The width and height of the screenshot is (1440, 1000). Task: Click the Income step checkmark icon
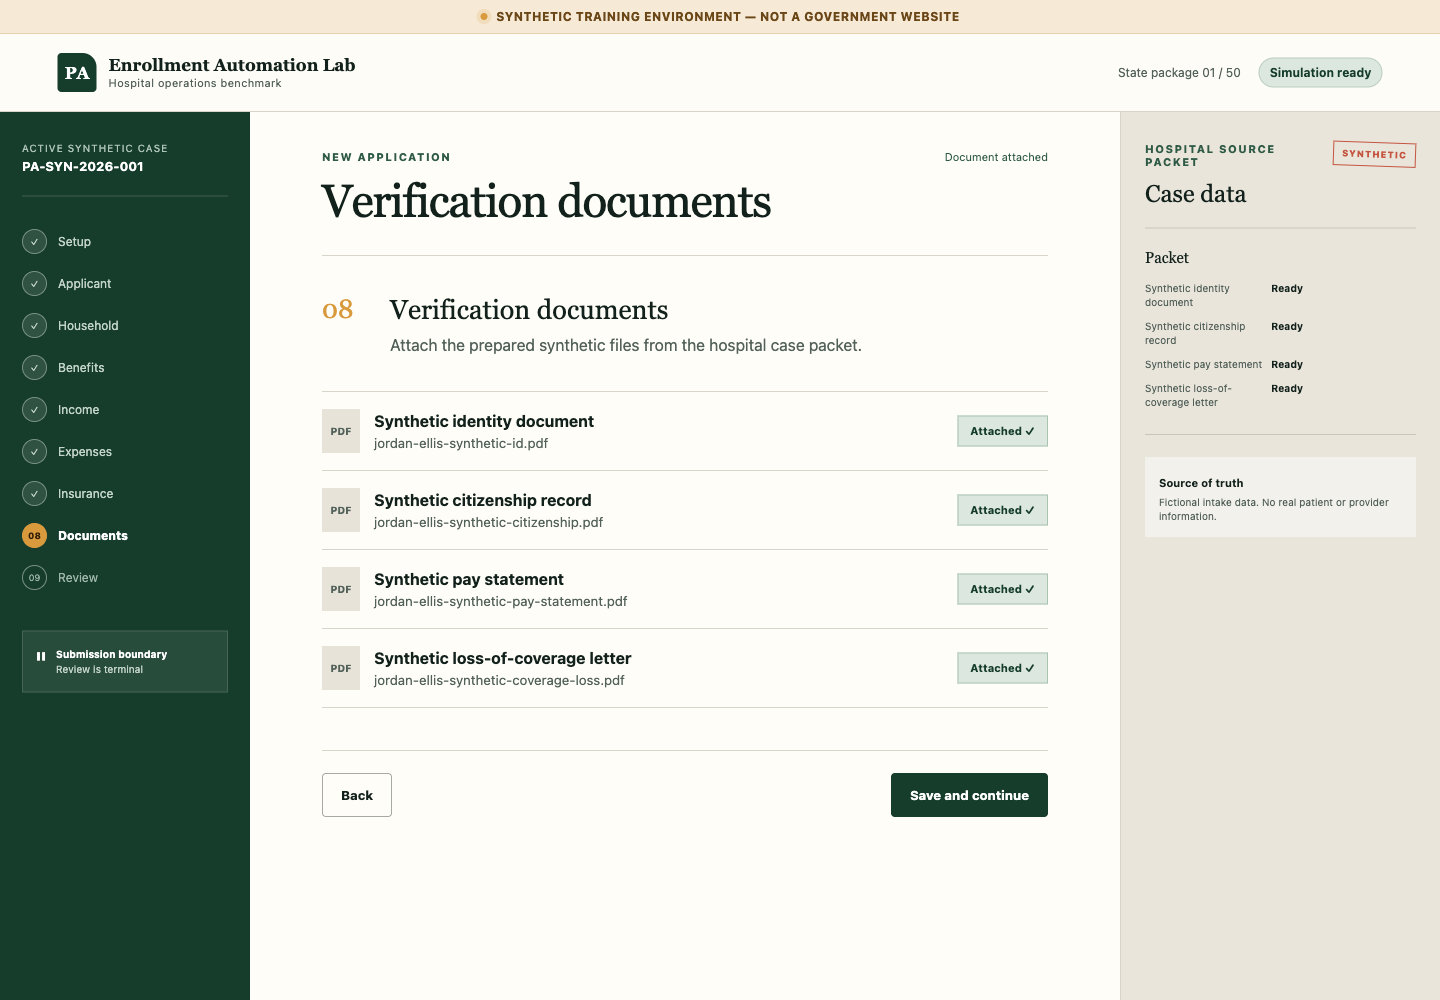coord(34,410)
